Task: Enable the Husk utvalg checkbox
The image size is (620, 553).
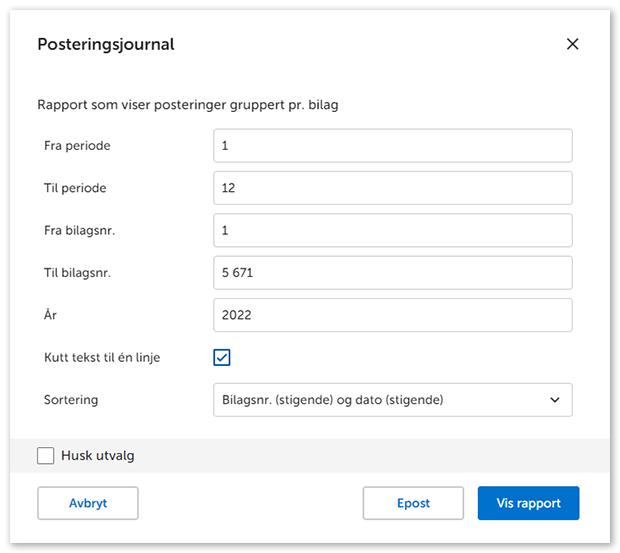Action: pyautogui.click(x=46, y=456)
